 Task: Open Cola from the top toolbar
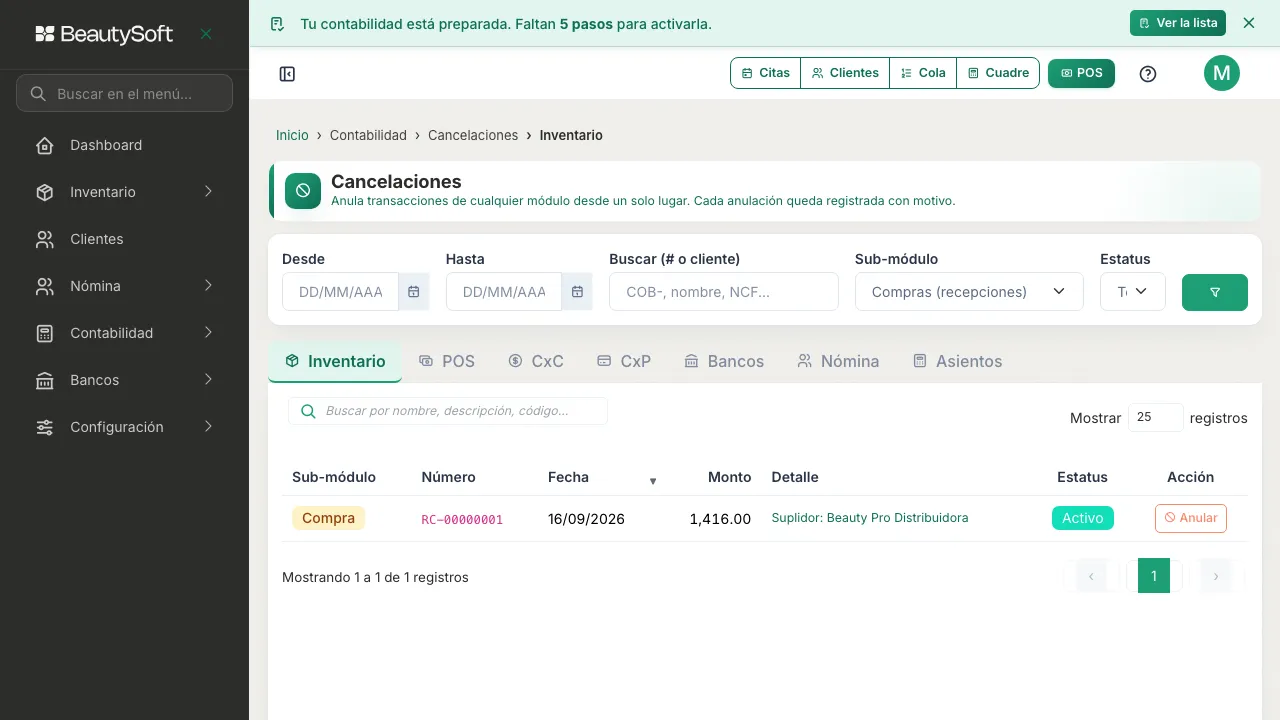point(923,73)
